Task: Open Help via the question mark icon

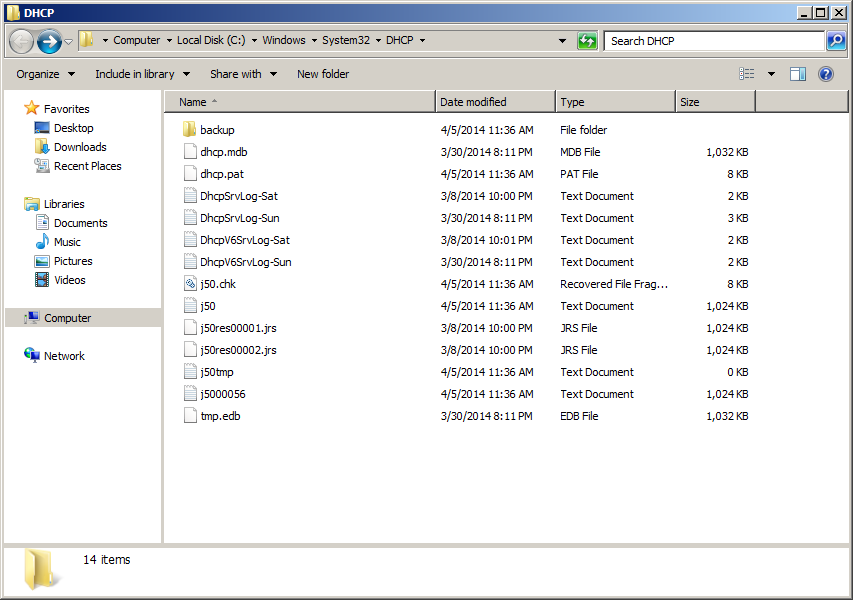Action: click(x=823, y=73)
